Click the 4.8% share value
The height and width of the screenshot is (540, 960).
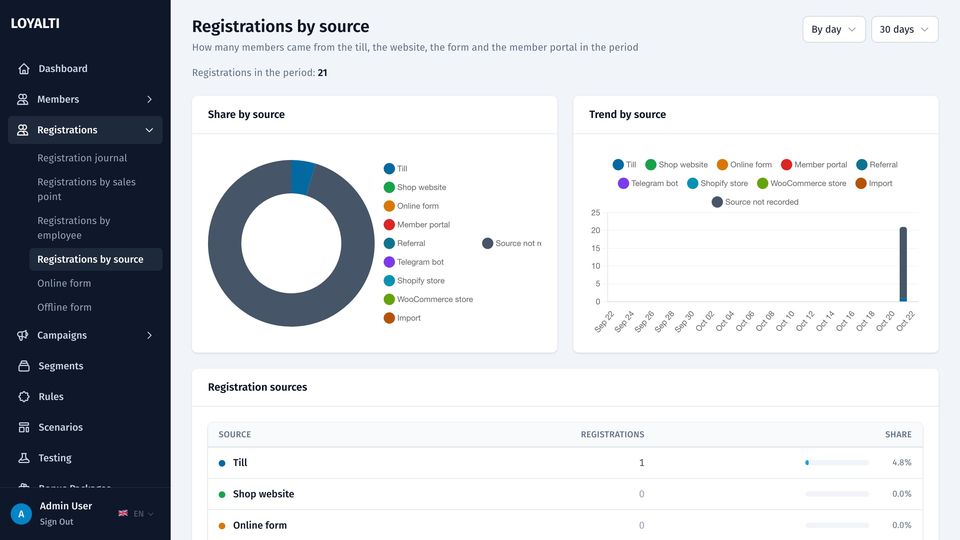pos(902,463)
